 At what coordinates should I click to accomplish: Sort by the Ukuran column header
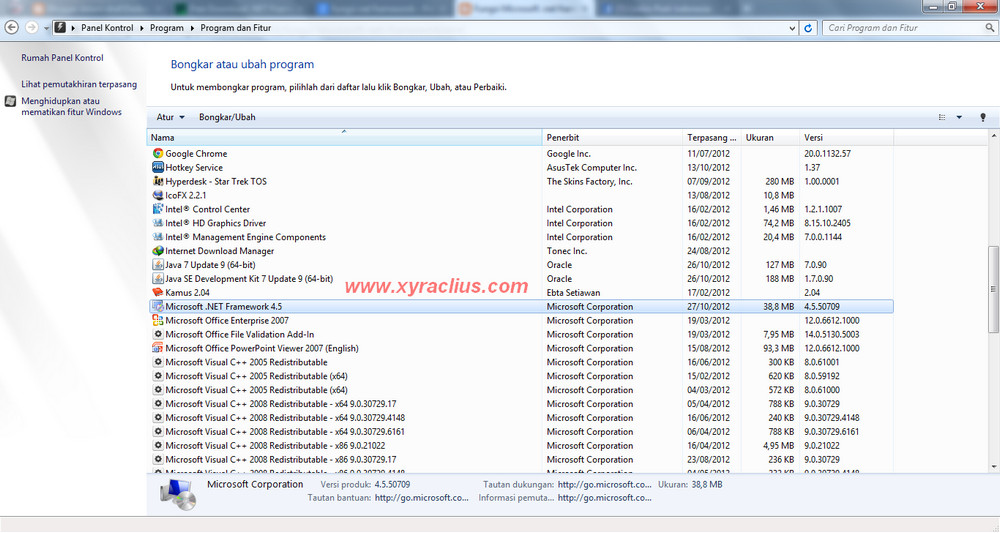tap(770, 138)
